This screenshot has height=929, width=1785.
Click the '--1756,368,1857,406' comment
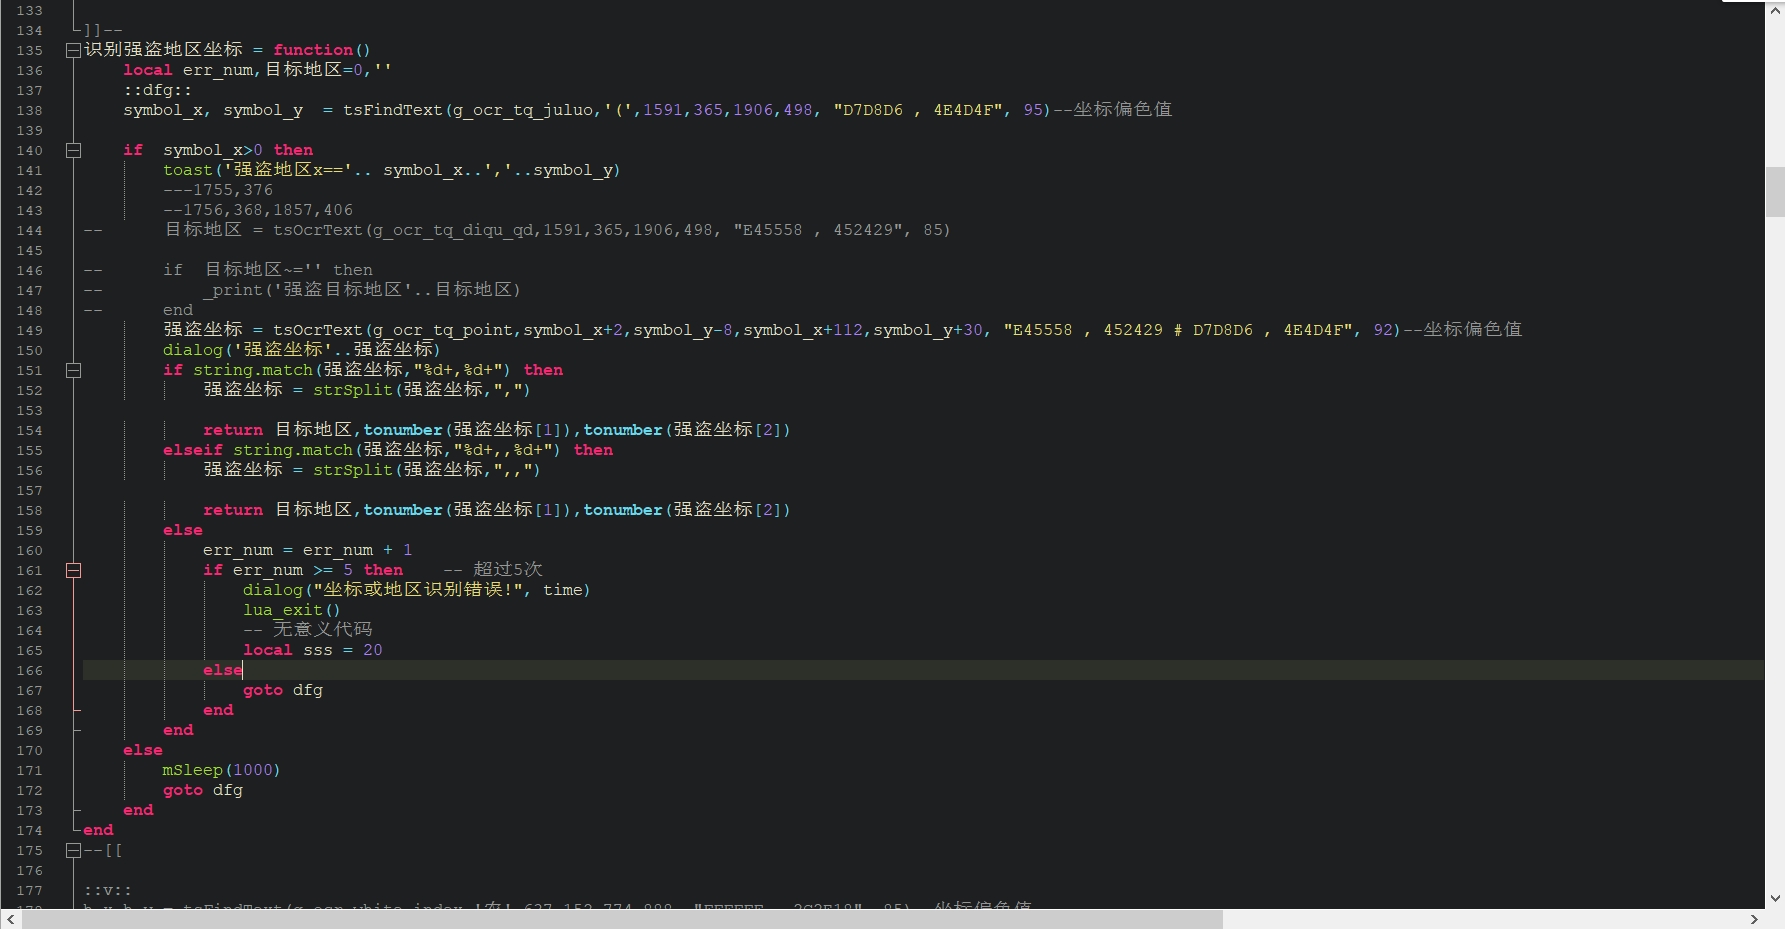(x=258, y=210)
